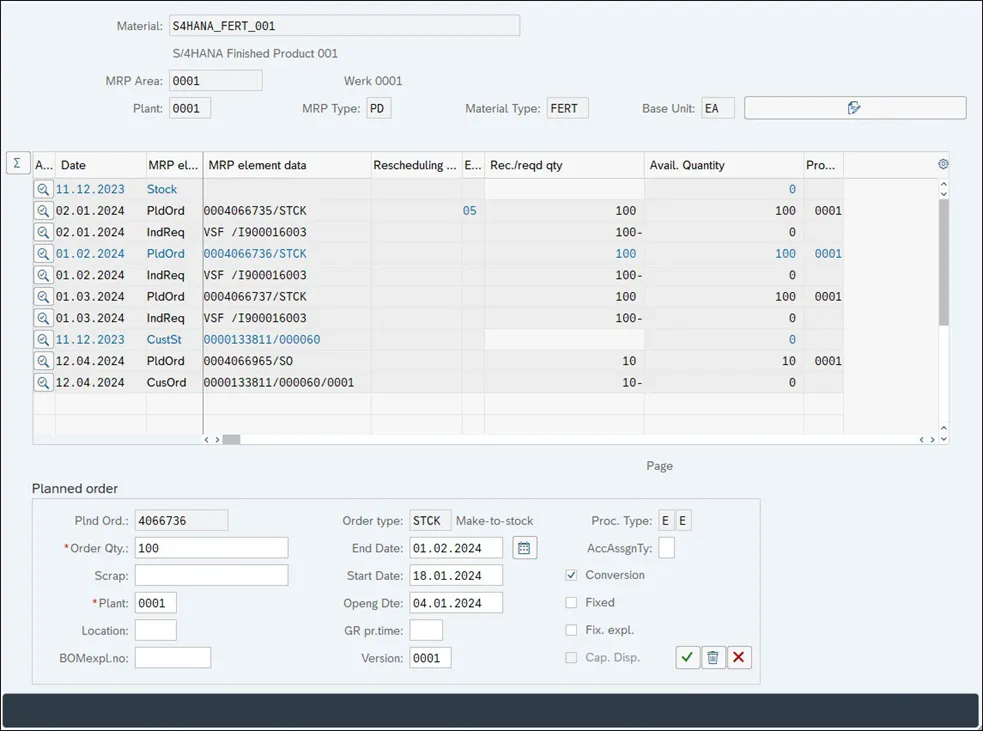
Task: Open details icon for PldOrd 0004066737/STCK row
Action: [43, 297]
